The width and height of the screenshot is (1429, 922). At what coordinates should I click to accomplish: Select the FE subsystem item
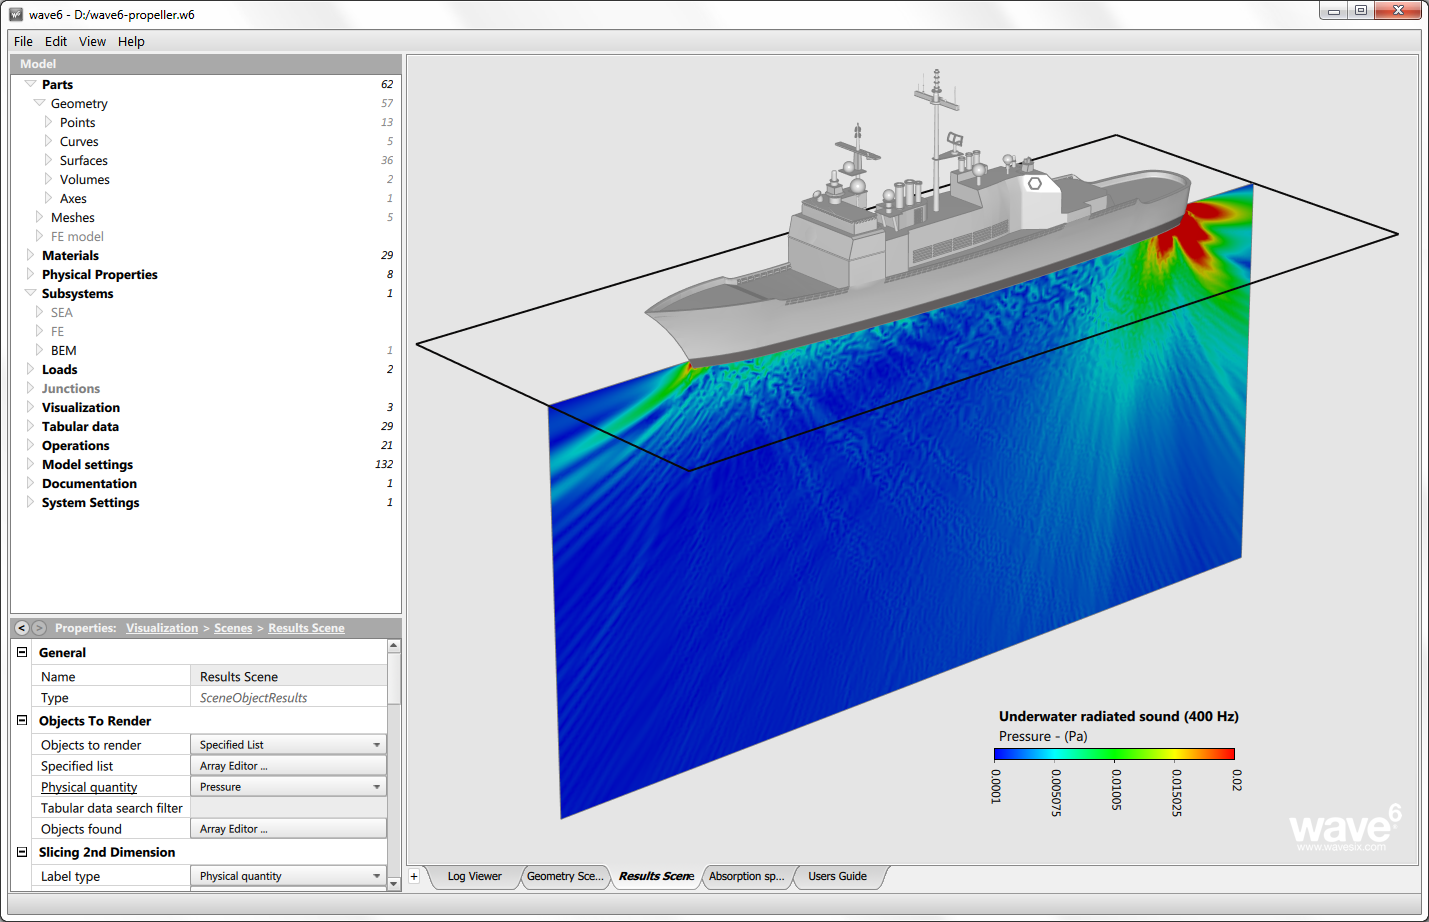[57, 331]
